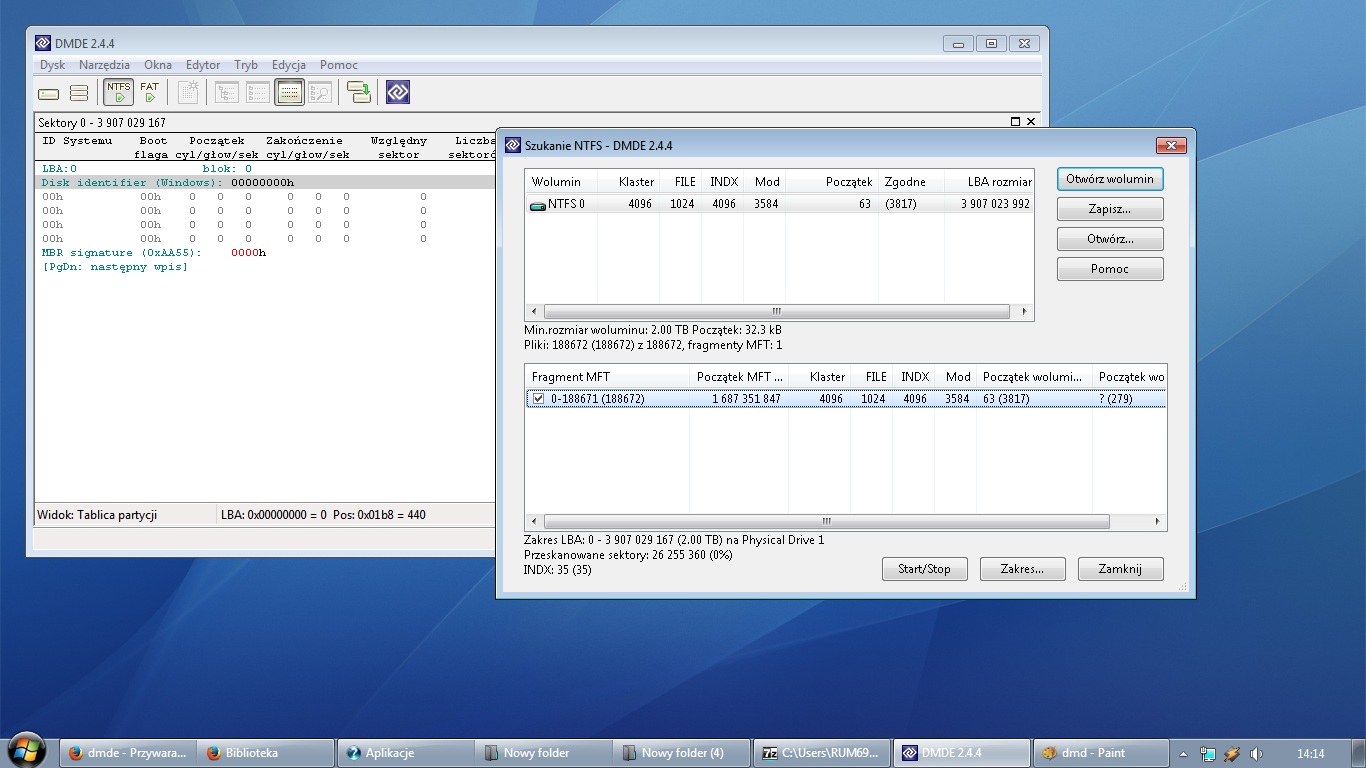Click the safely remove hardware tray icon
Image resolution: width=1366 pixels, height=768 pixels.
pyautogui.click(x=1232, y=753)
